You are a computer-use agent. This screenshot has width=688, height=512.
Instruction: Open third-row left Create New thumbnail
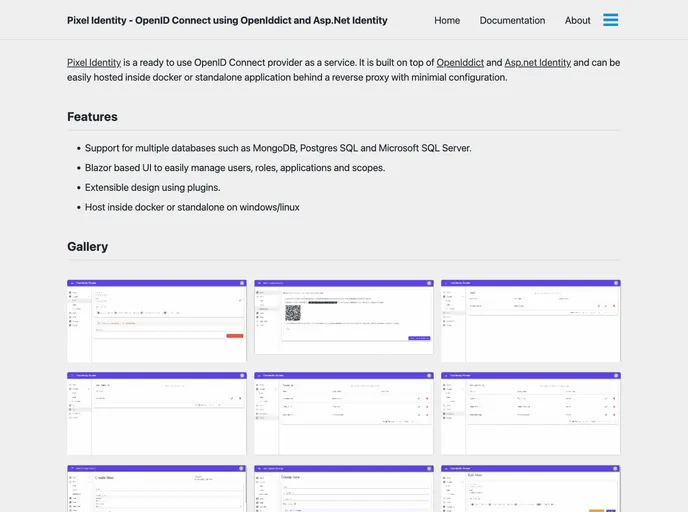[157, 488]
